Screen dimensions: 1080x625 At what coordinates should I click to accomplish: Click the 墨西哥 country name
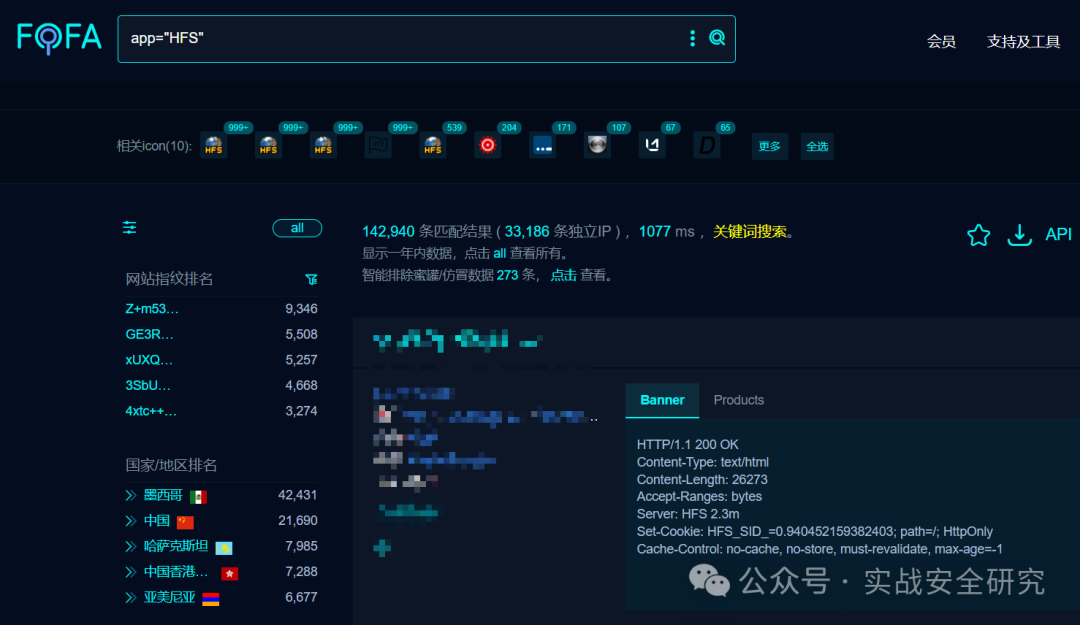coord(163,495)
